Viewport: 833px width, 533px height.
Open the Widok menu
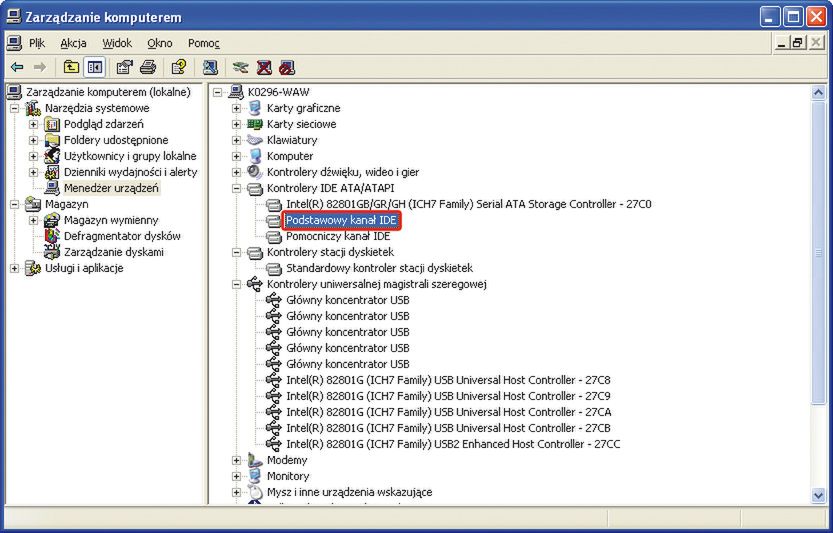[x=117, y=43]
